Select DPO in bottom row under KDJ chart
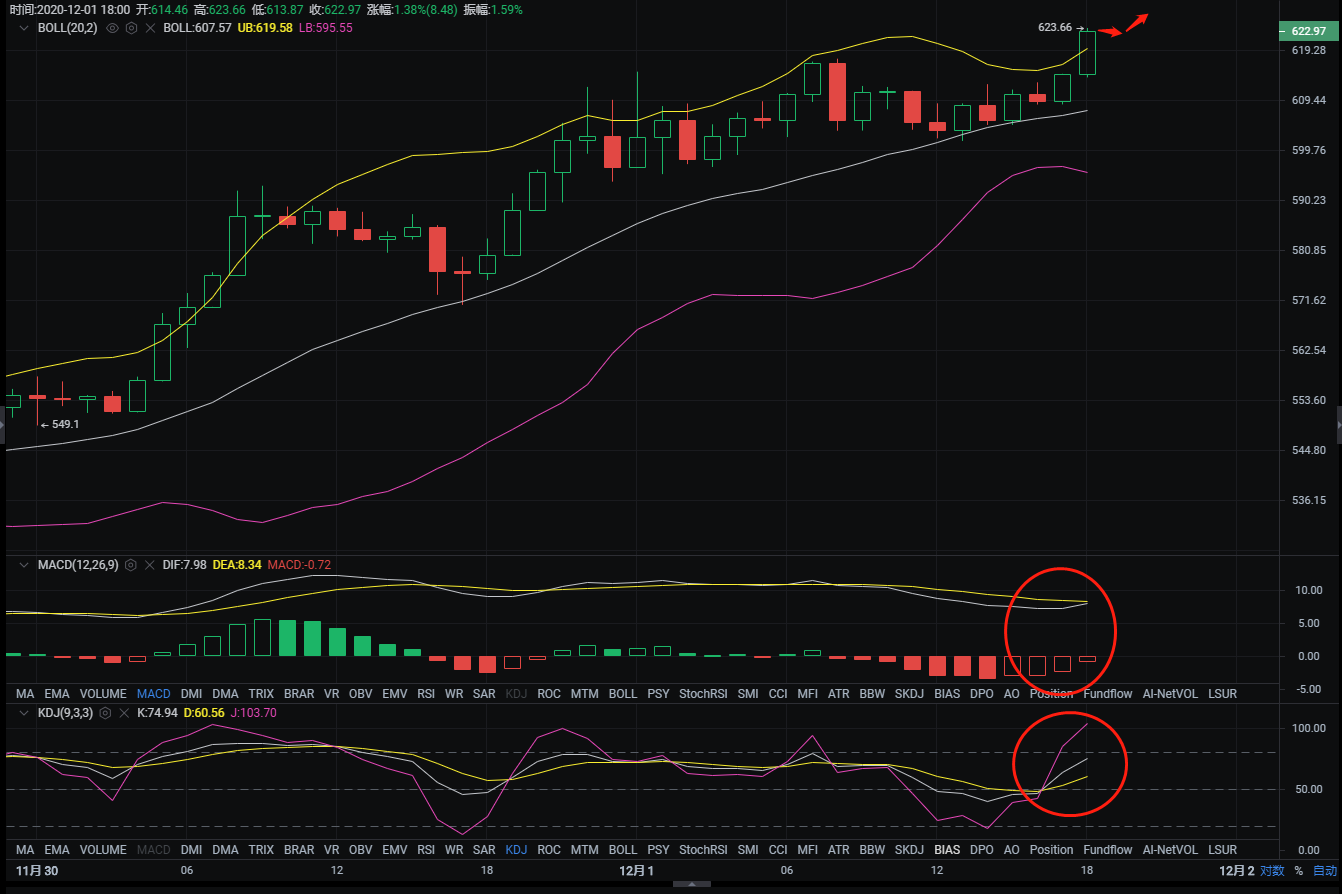The width and height of the screenshot is (1342, 894). tap(982, 850)
